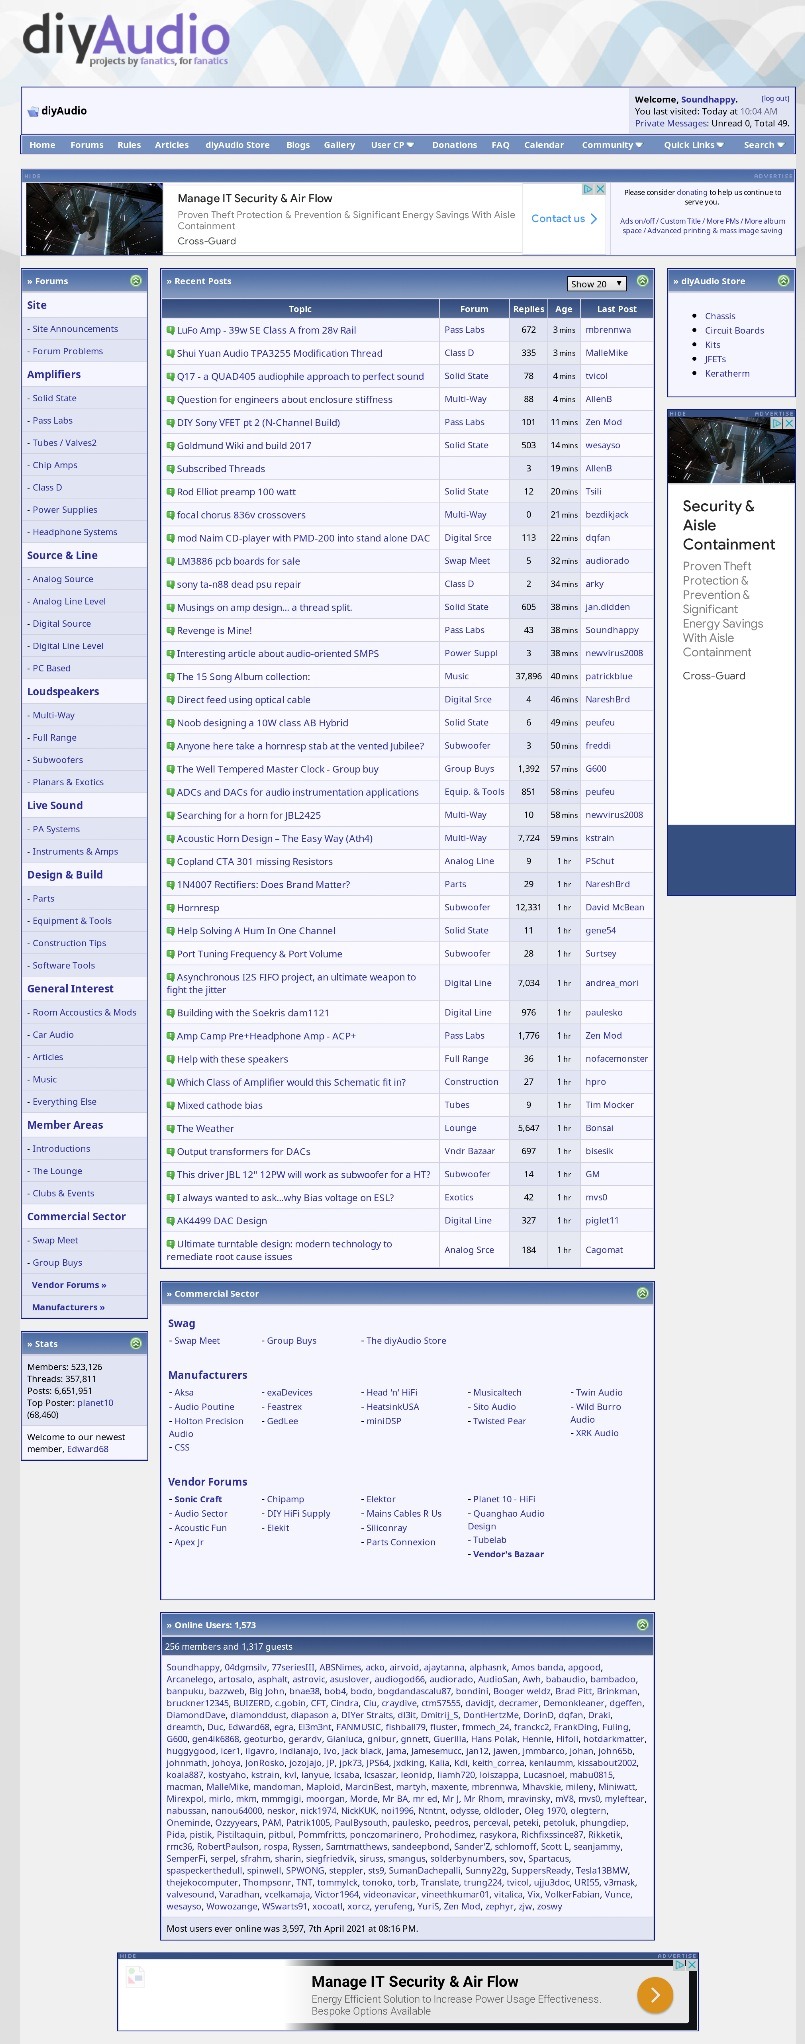Open Forums in navigation bar
The height and width of the screenshot is (2044, 805).
(x=87, y=145)
